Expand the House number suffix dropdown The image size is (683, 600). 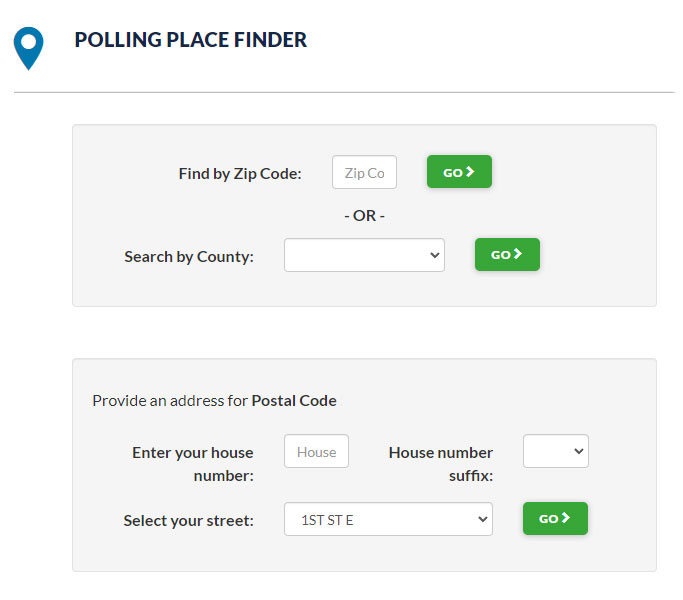[556, 451]
